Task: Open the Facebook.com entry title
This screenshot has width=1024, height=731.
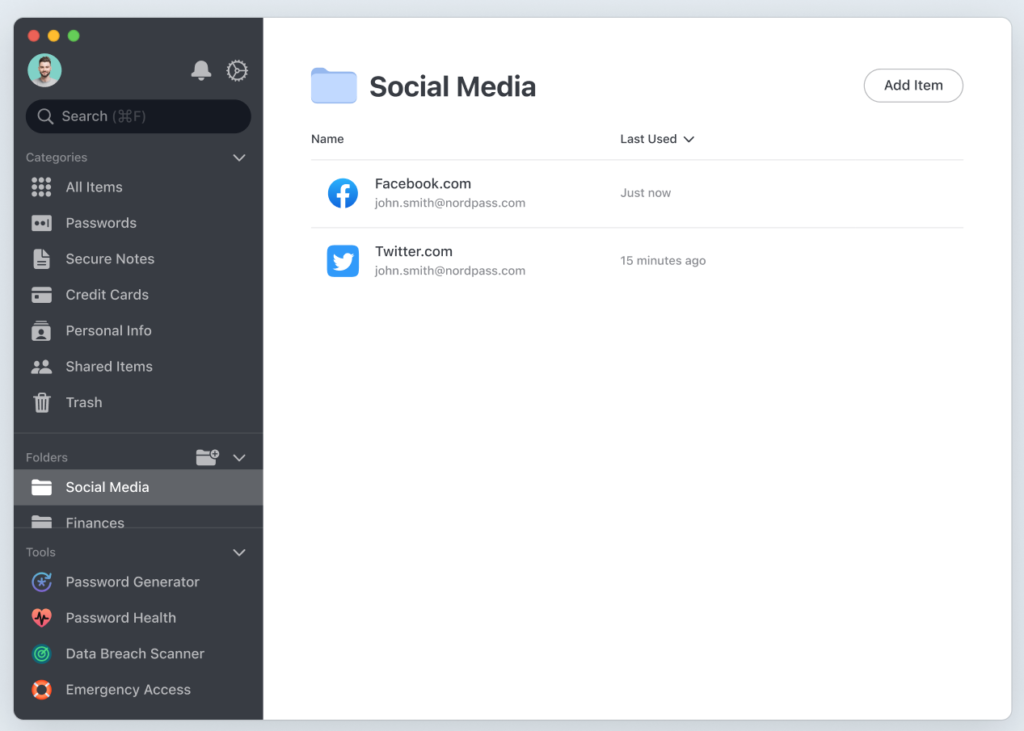Action: pos(423,184)
